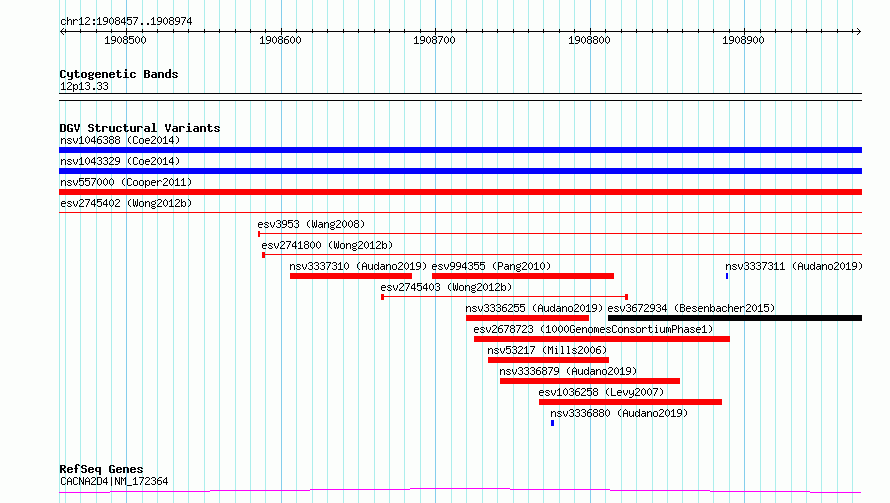Click the black esv3672934 (Besenbacher2015) bar
This screenshot has height=503, width=890.
(735, 318)
